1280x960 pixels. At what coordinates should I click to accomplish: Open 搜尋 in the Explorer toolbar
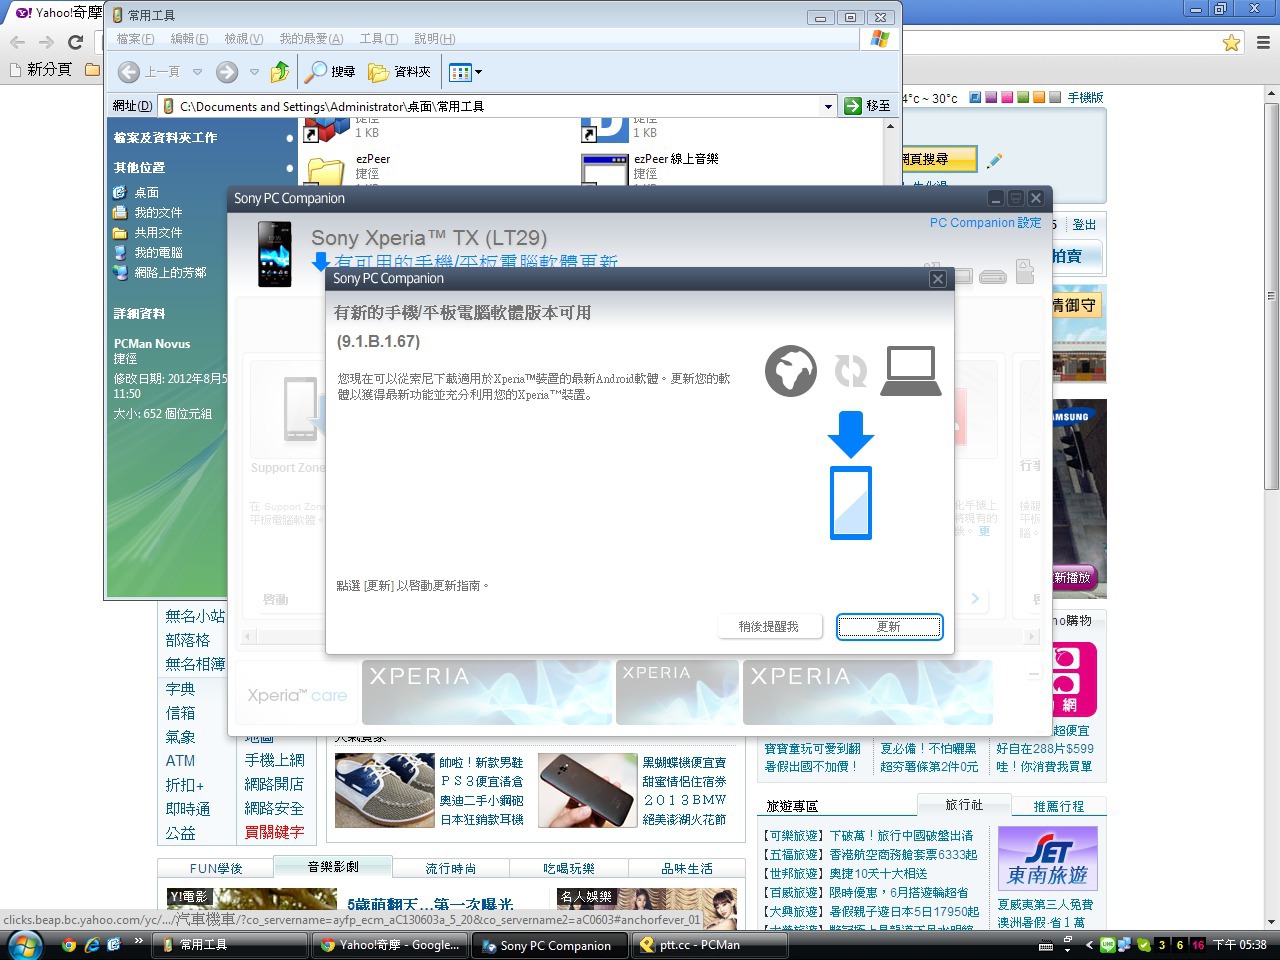tap(330, 72)
